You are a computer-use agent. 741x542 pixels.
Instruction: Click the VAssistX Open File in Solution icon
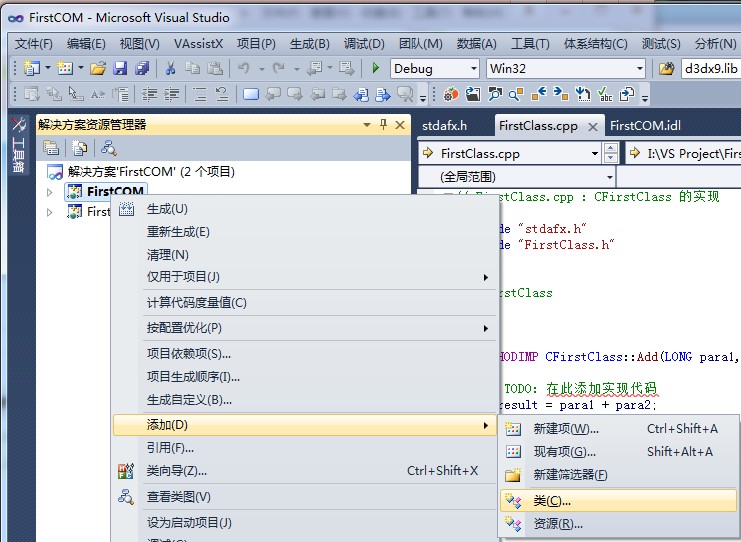473,95
